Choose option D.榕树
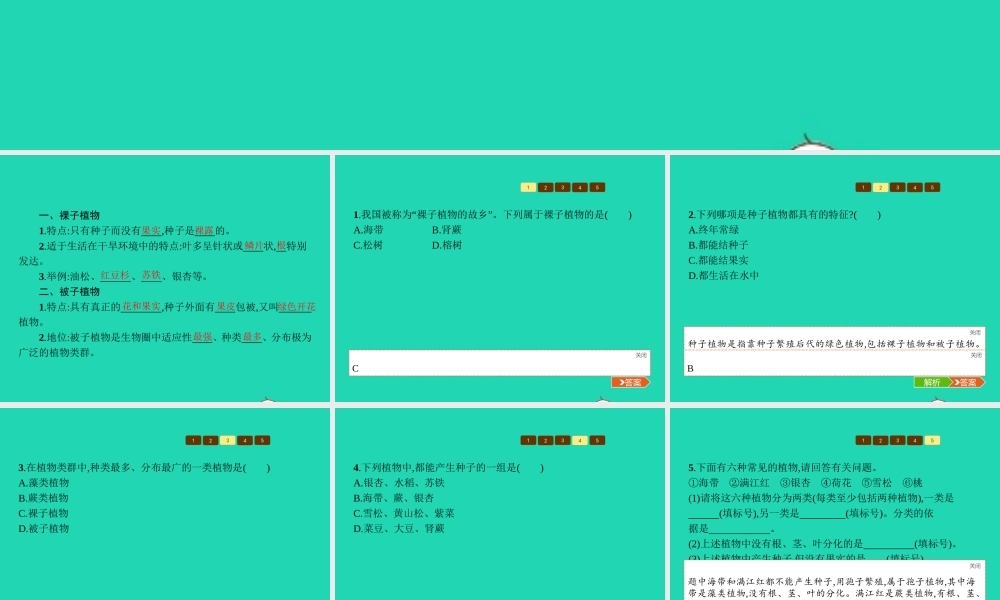The image size is (1000, 600). 446,245
